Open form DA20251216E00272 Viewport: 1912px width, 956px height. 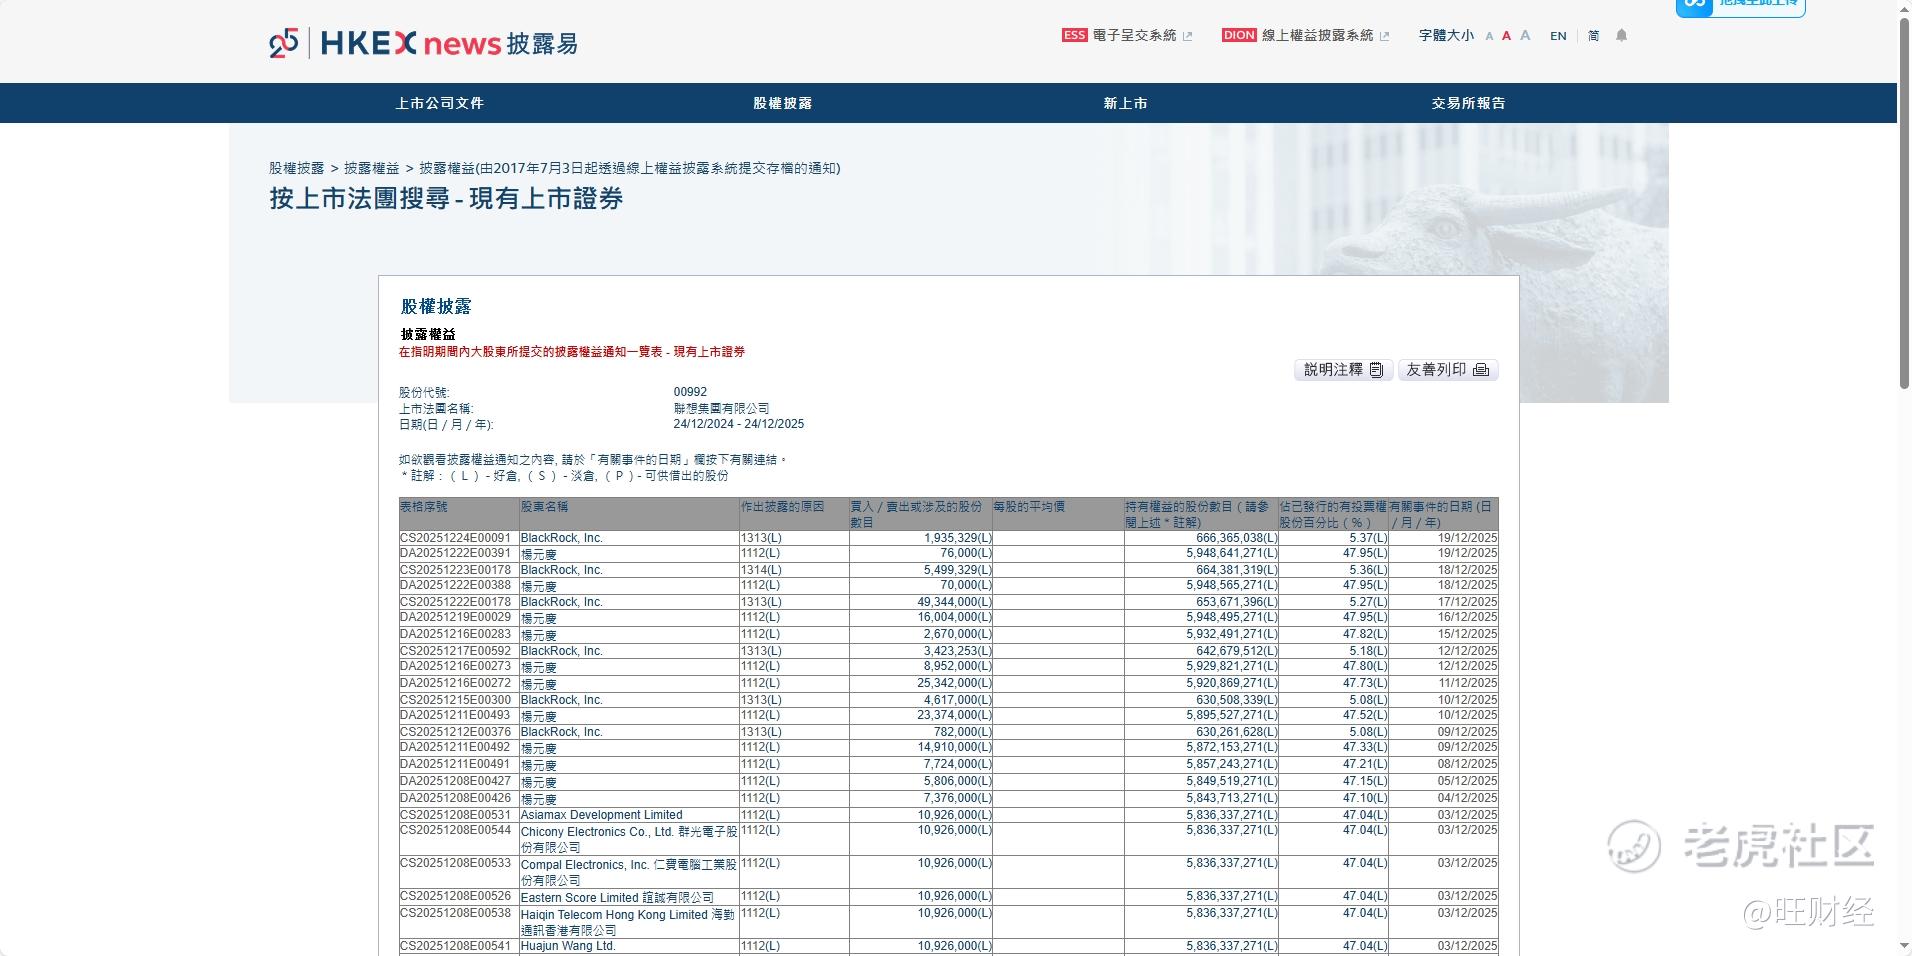(455, 683)
